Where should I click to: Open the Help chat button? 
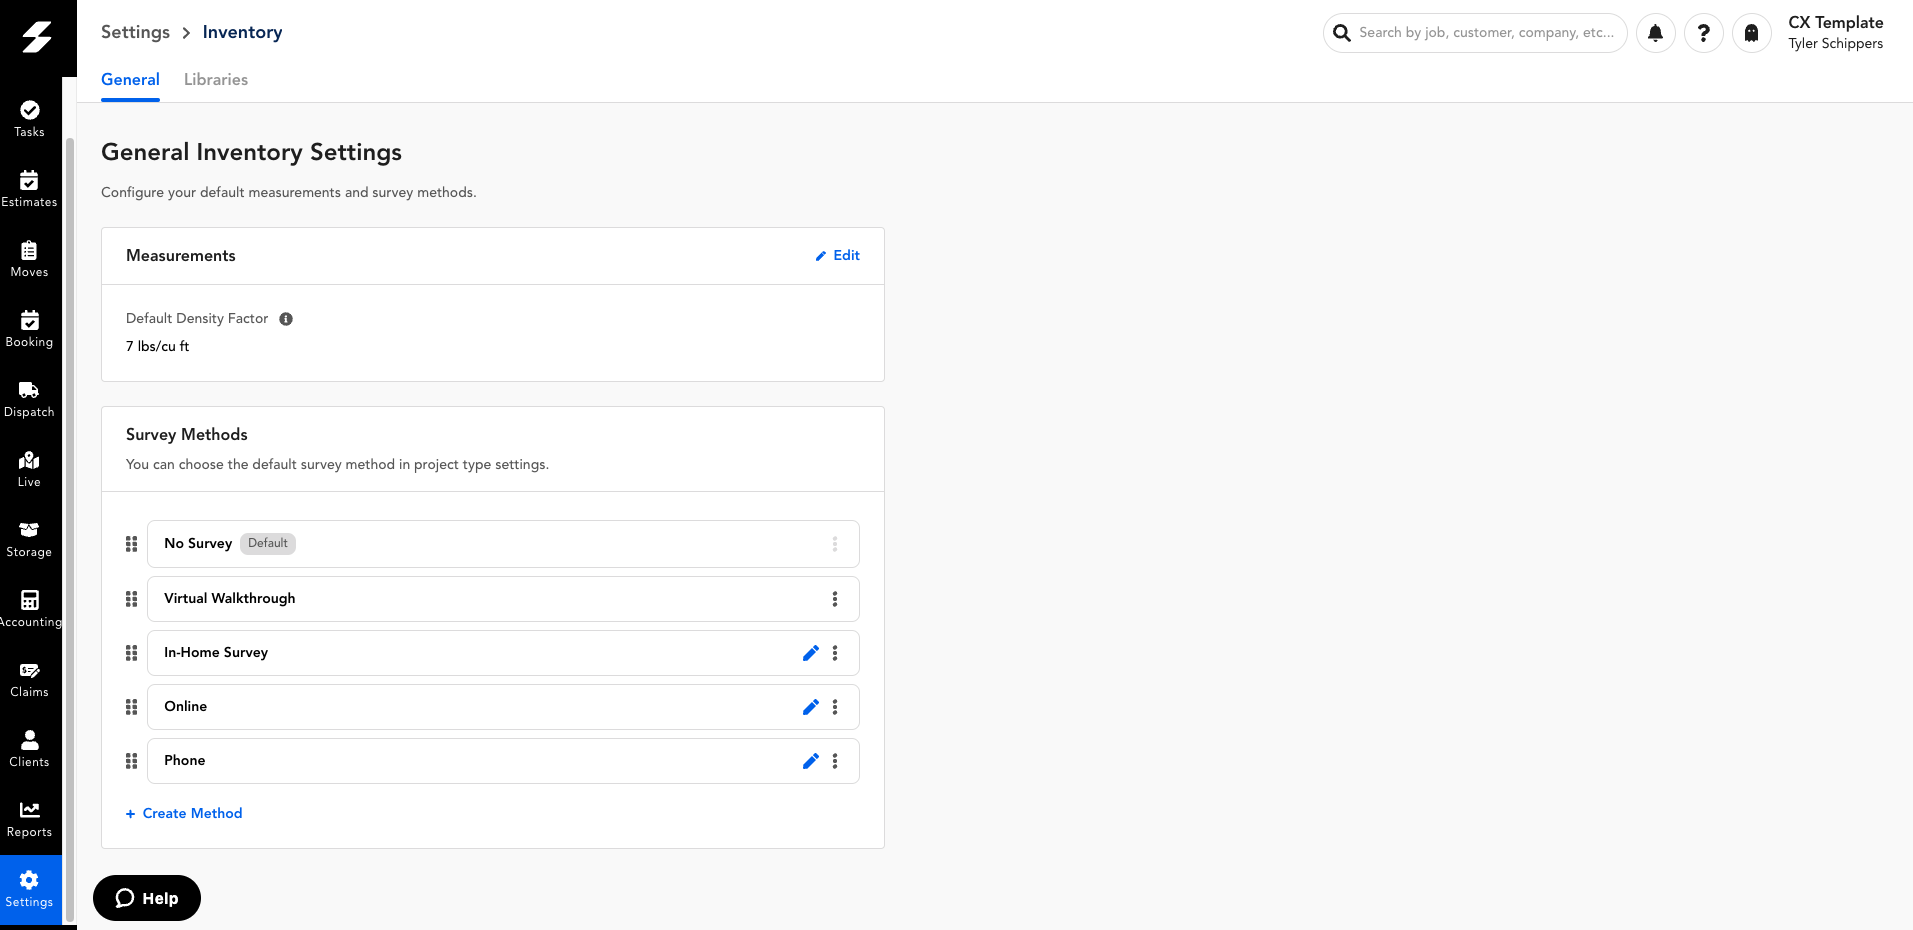[147, 898]
